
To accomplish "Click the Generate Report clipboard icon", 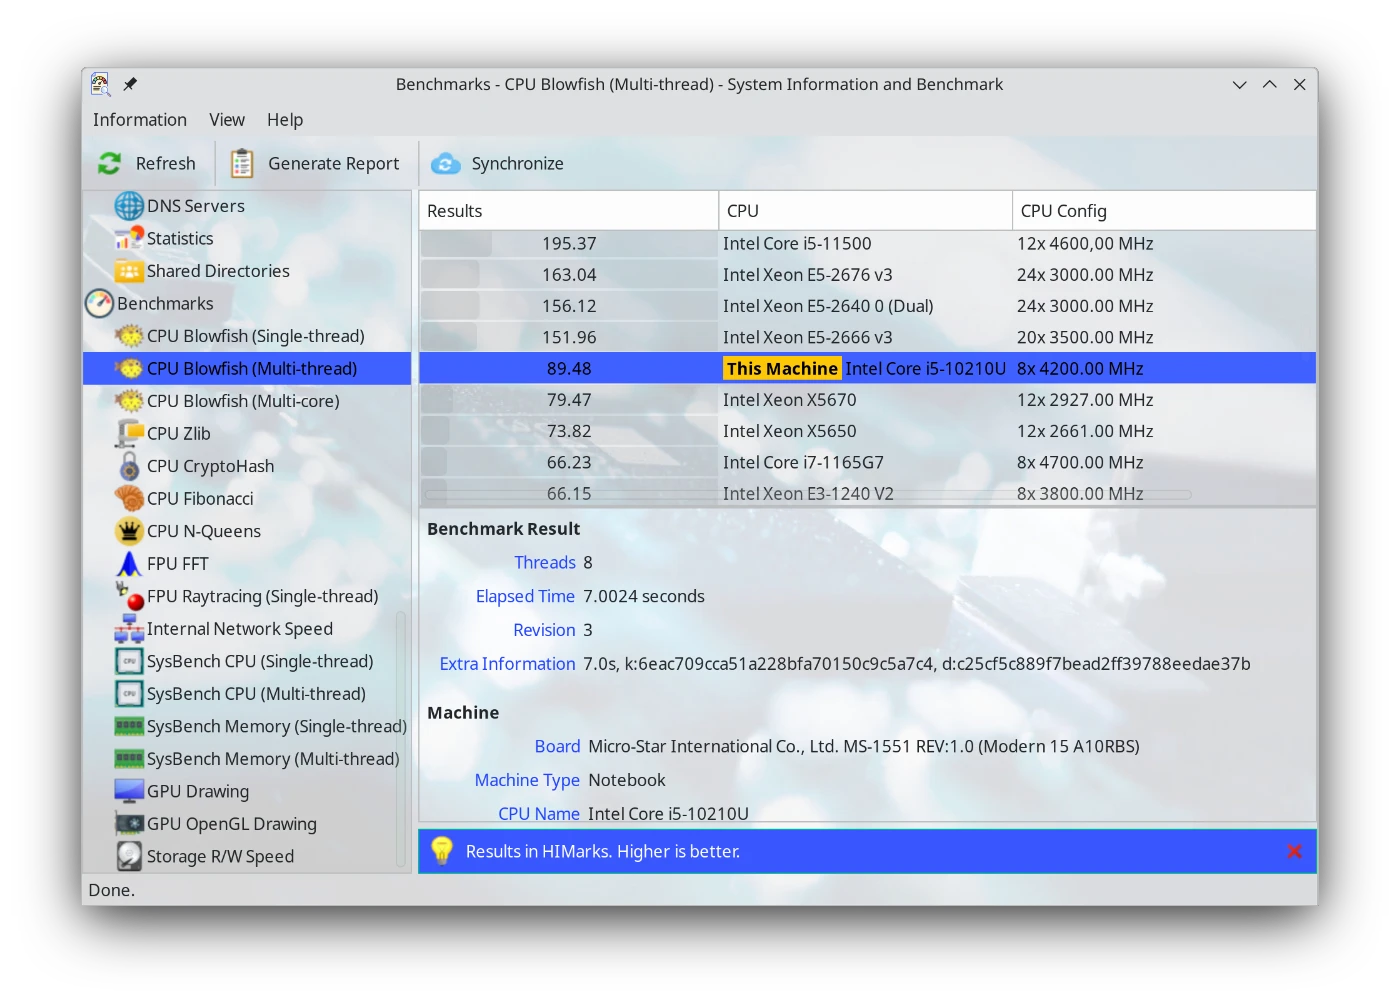I will [x=242, y=163].
